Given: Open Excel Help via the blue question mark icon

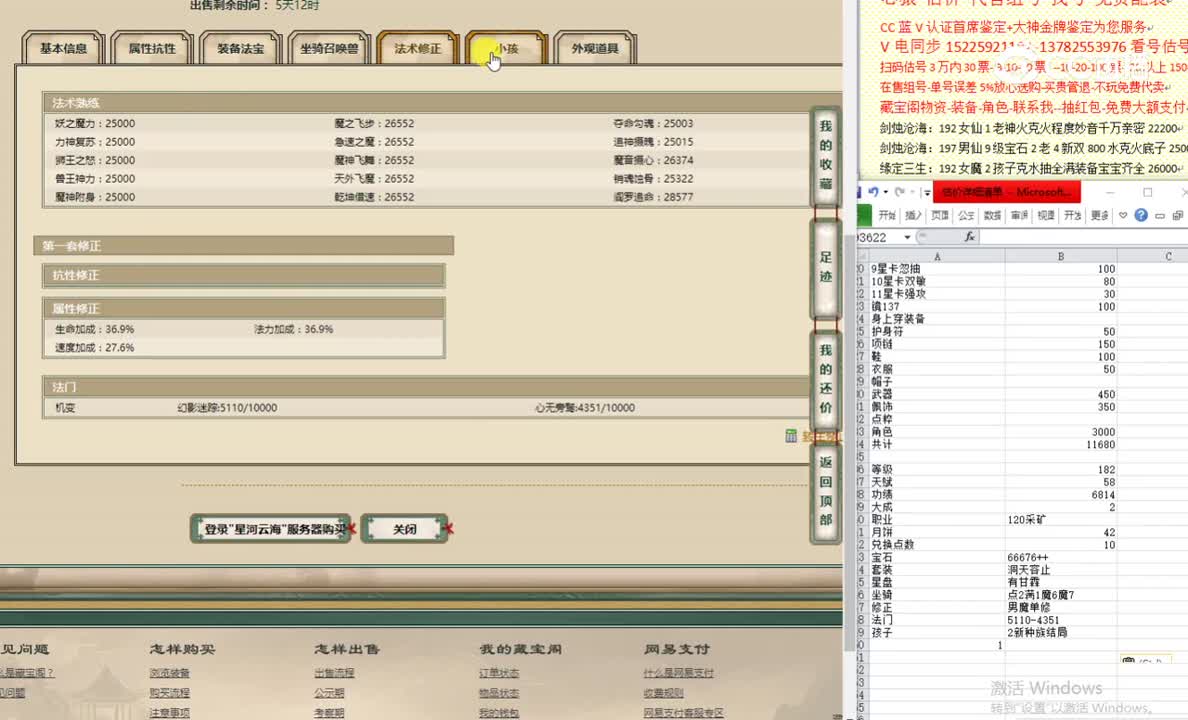Looking at the screenshot, I should [x=1141, y=216].
